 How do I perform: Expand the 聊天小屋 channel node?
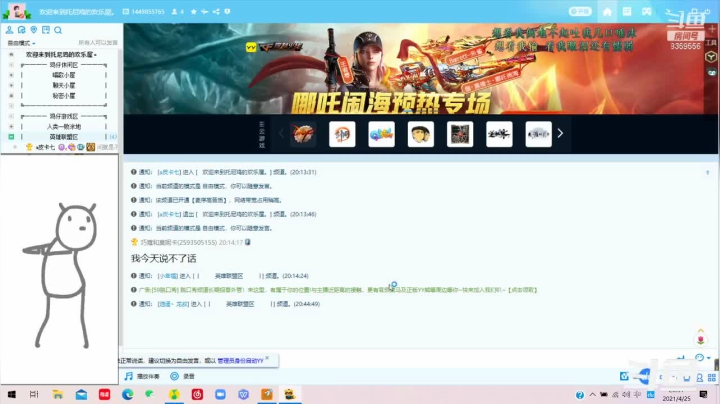[11, 85]
